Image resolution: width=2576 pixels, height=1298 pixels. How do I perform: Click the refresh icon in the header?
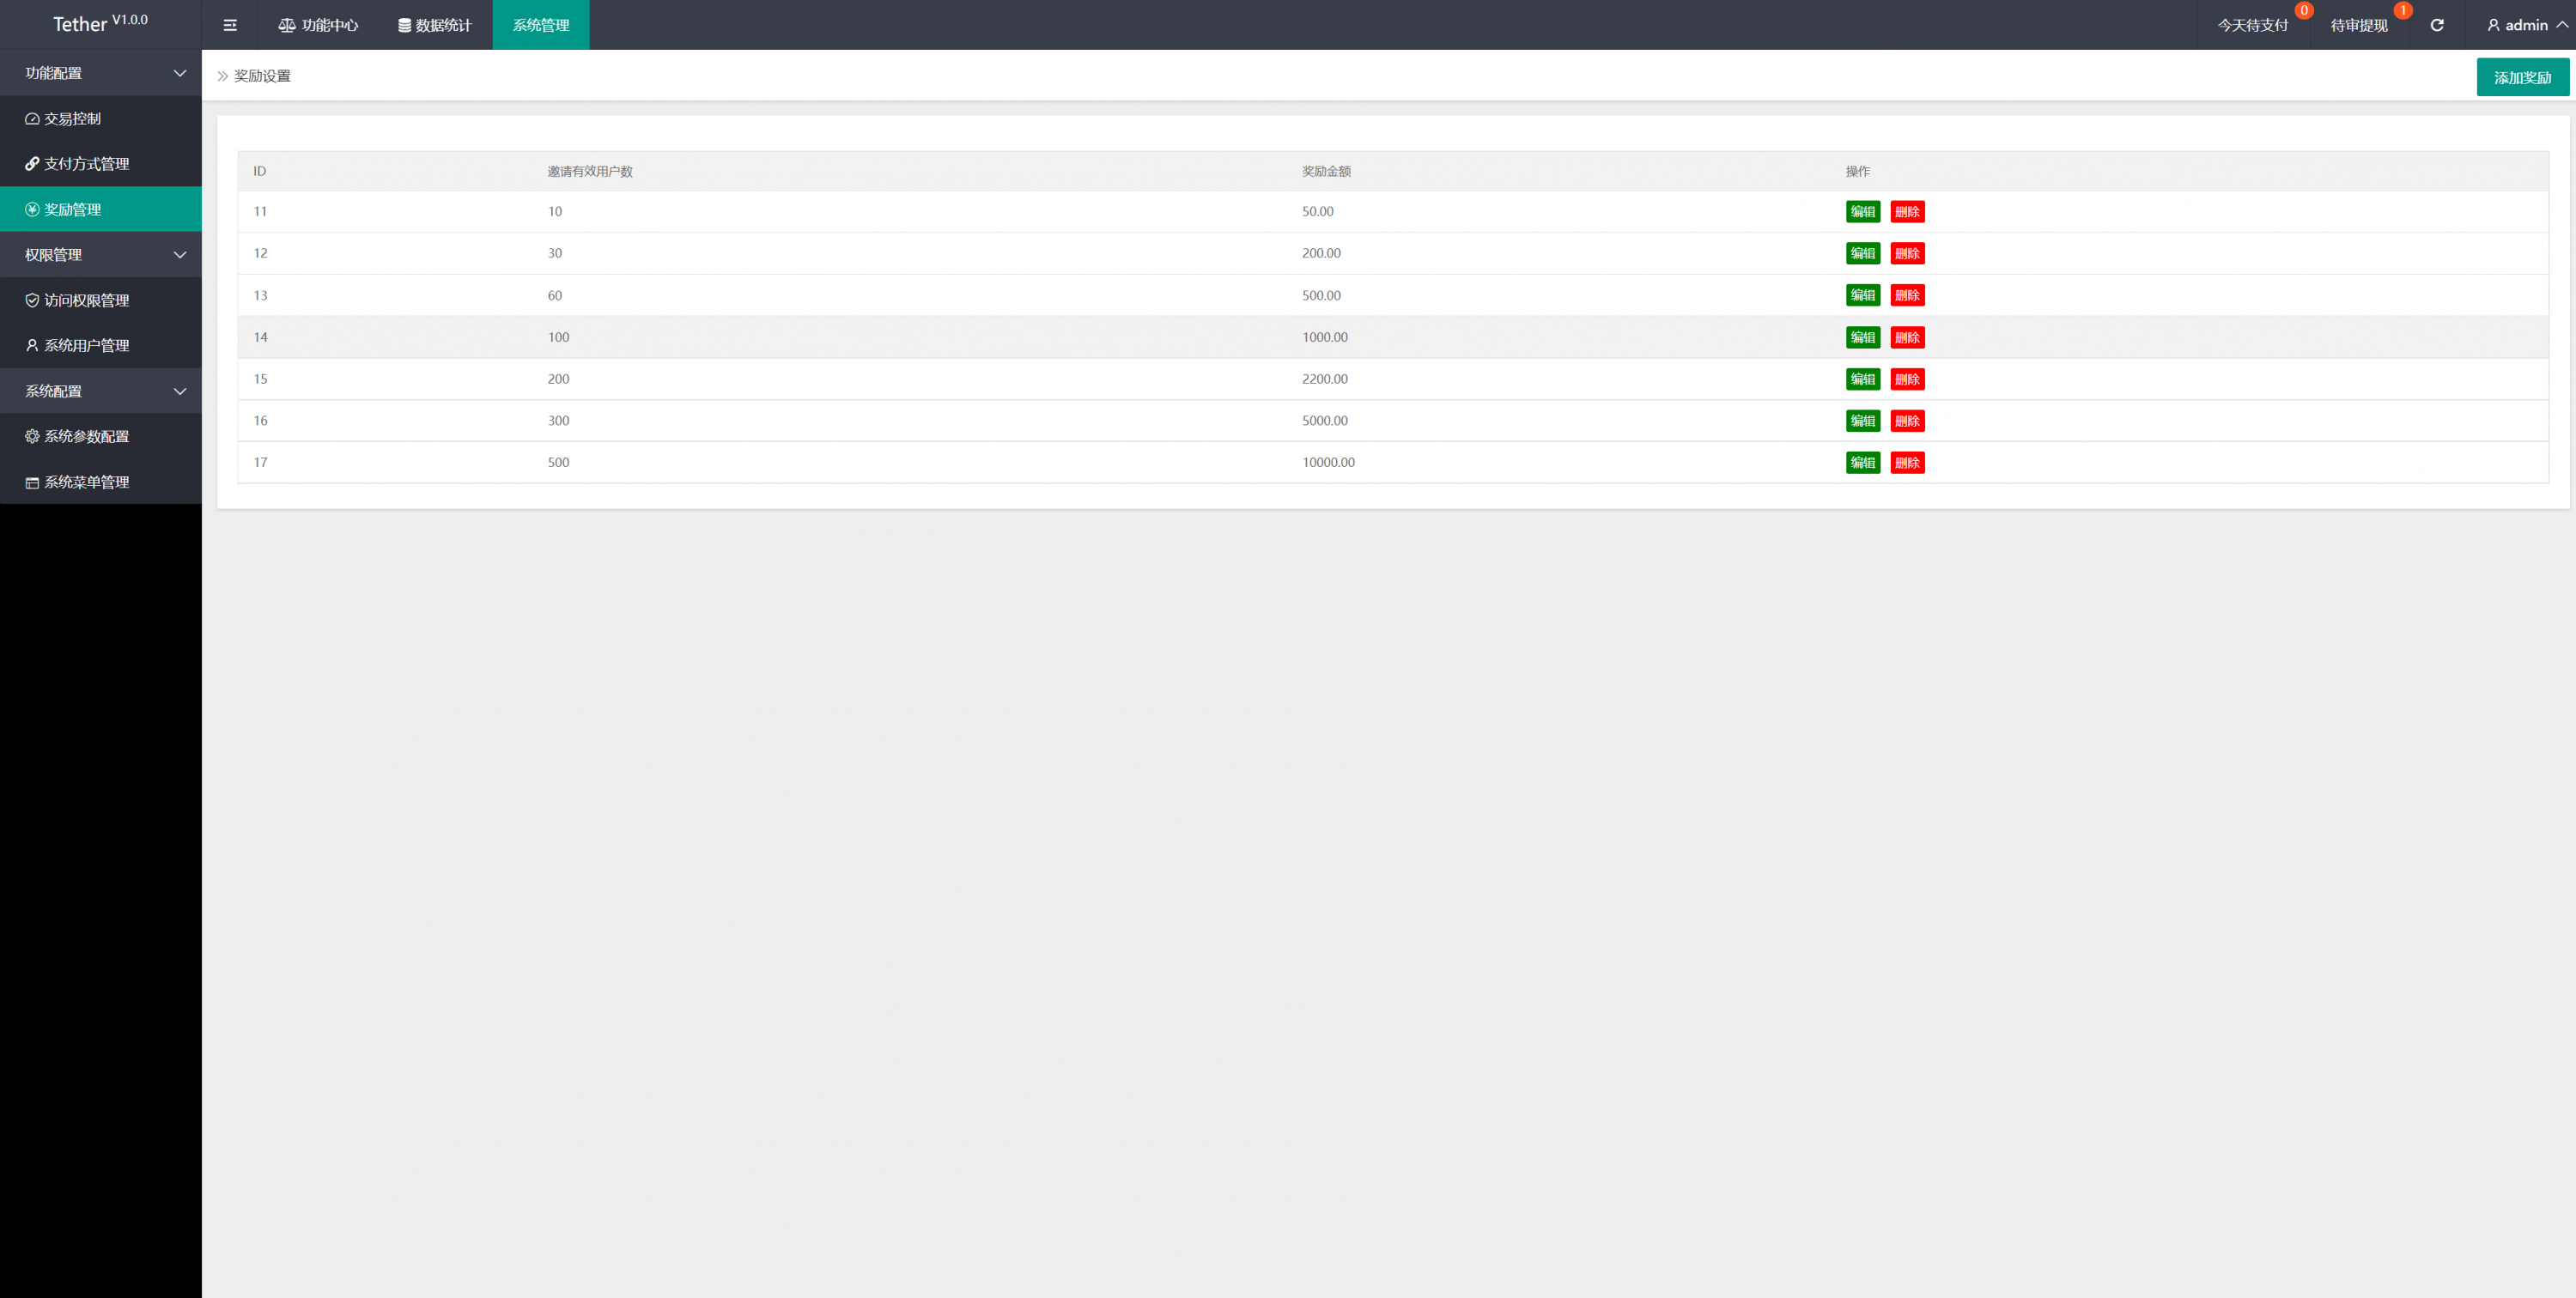[x=2437, y=25]
